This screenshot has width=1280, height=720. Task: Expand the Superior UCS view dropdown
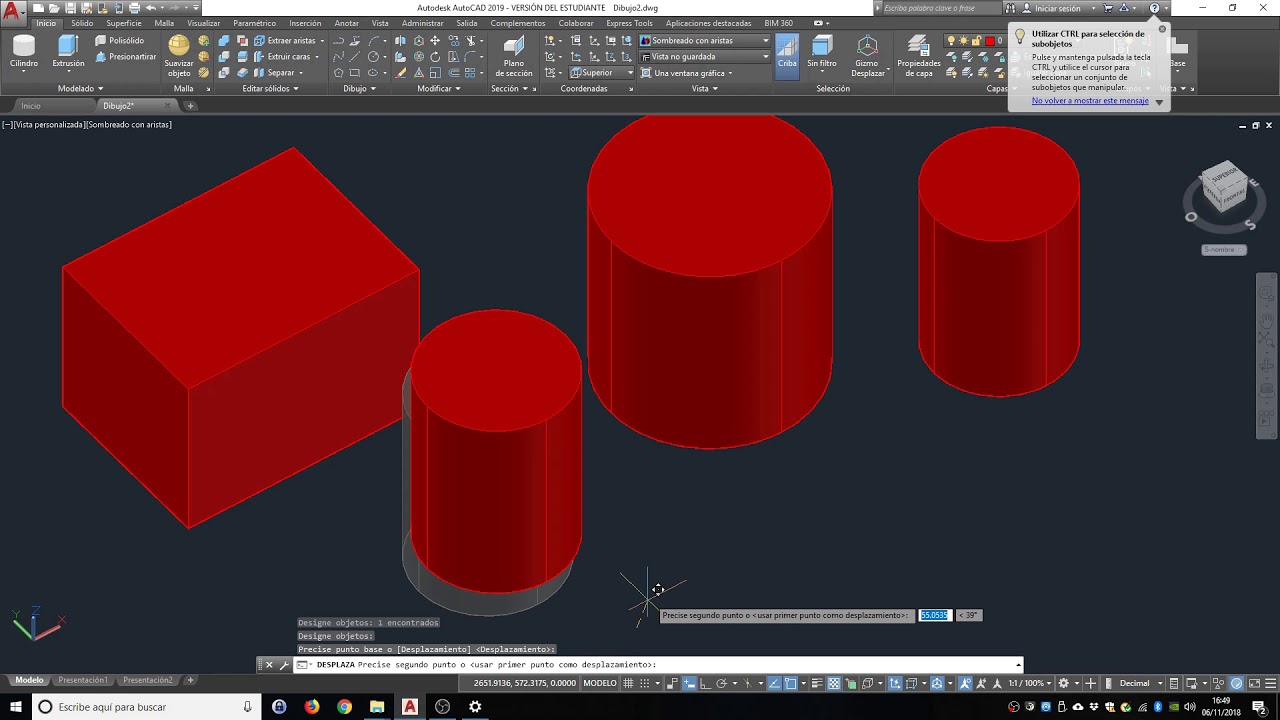[601, 73]
